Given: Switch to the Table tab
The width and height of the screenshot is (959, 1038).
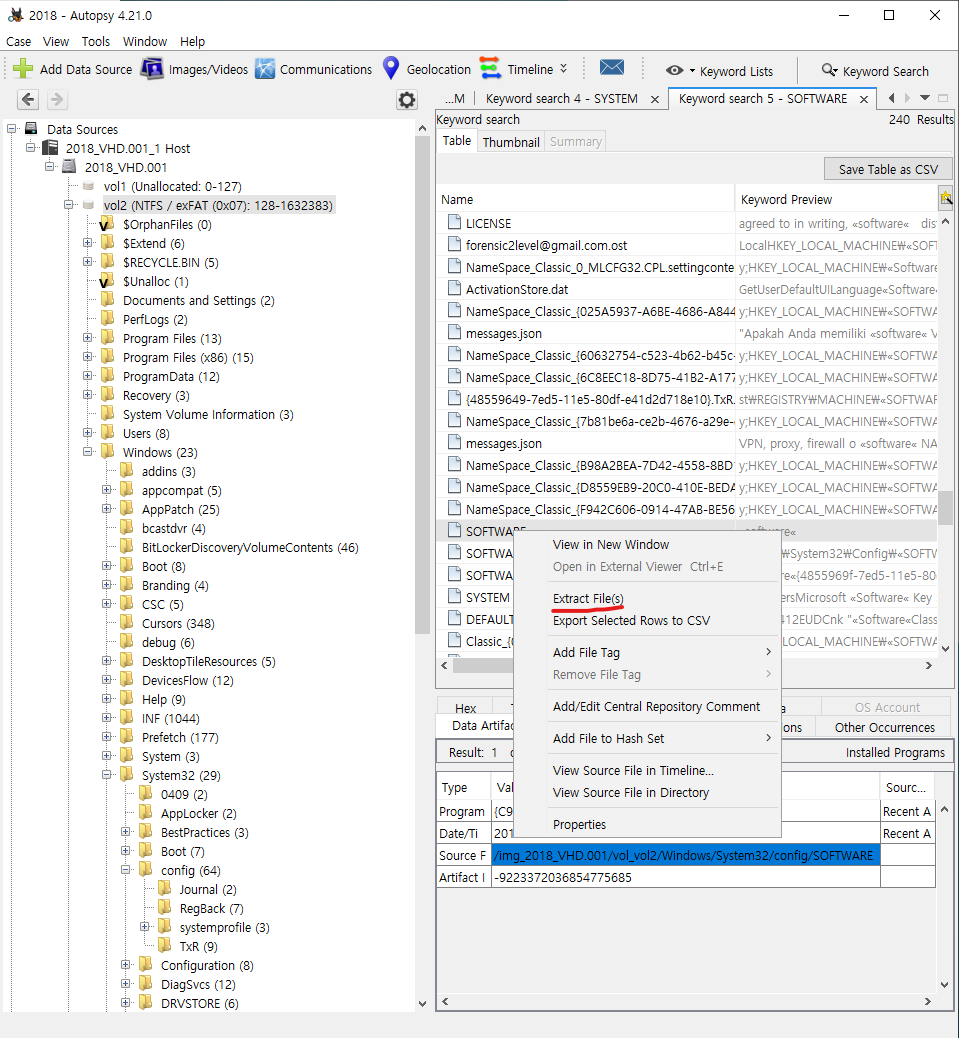Looking at the screenshot, I should click(457, 141).
